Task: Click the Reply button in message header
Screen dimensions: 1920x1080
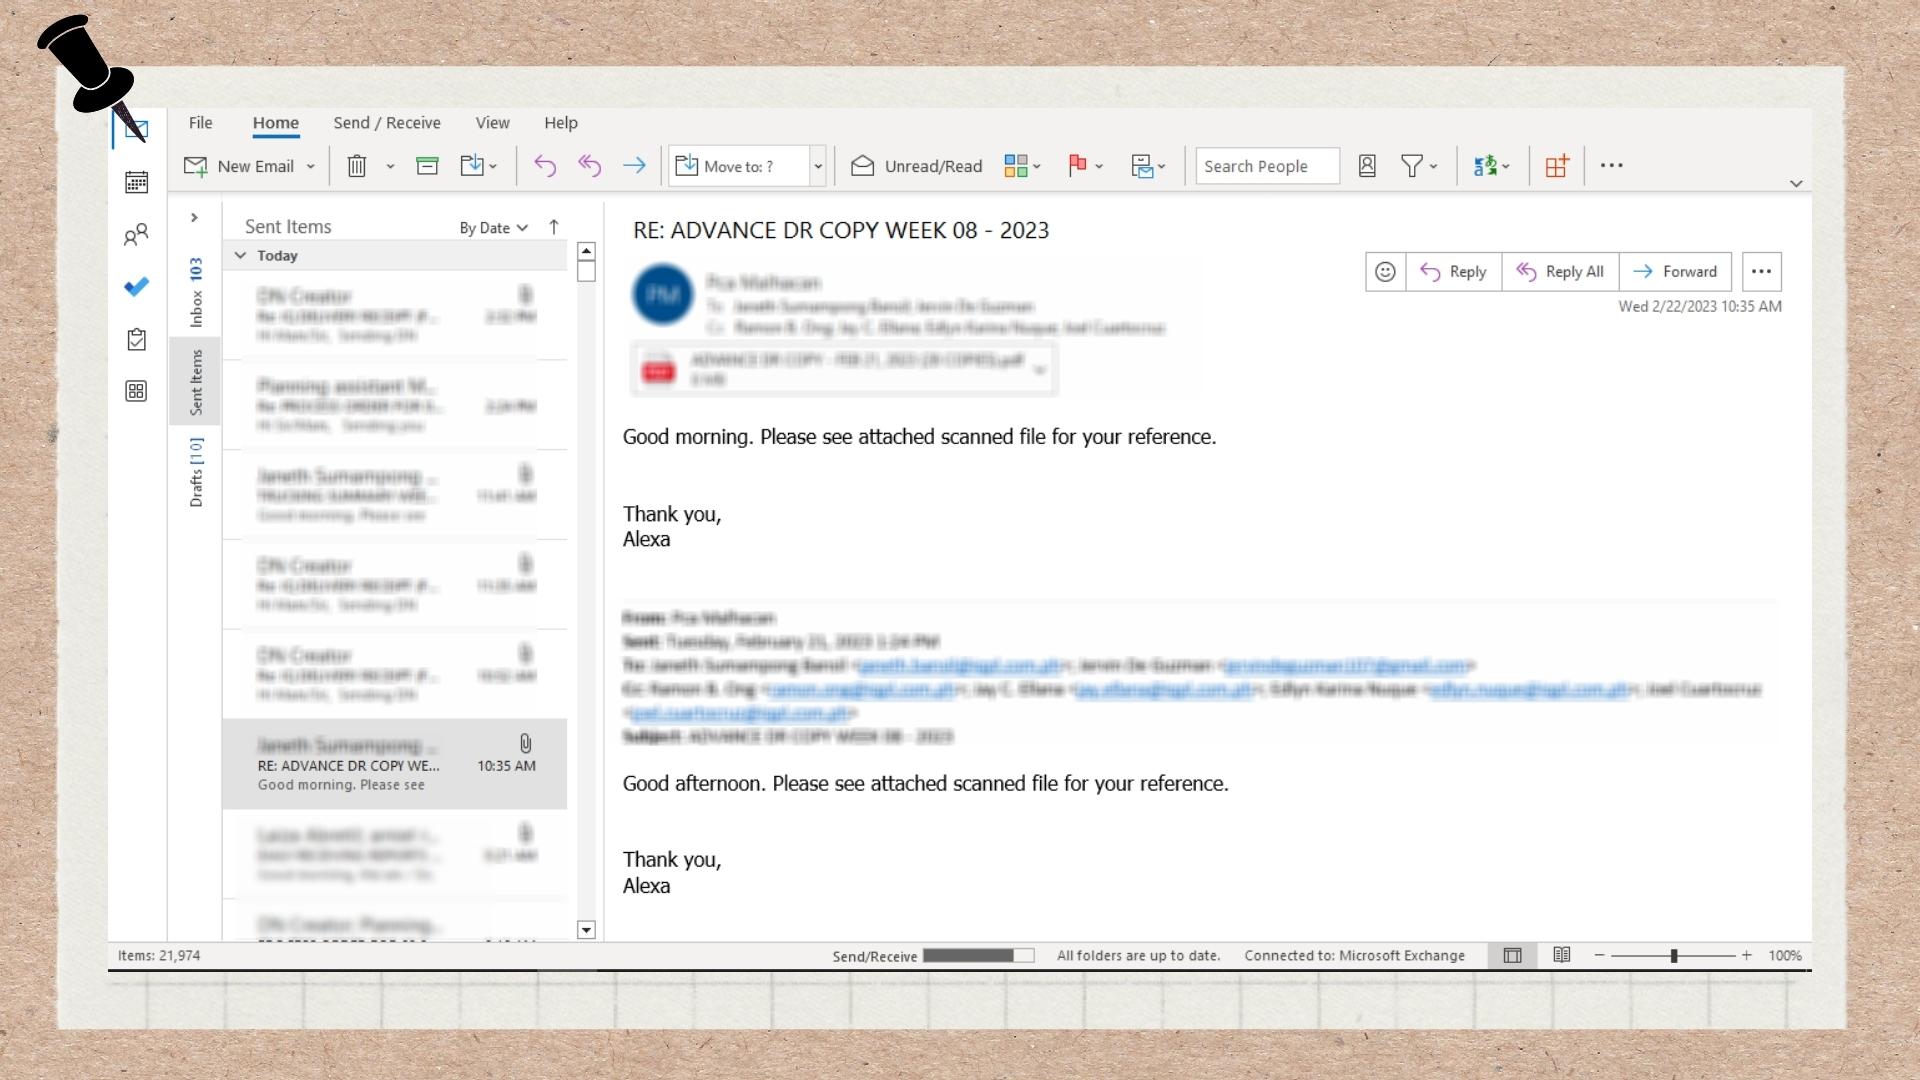Action: [1454, 272]
